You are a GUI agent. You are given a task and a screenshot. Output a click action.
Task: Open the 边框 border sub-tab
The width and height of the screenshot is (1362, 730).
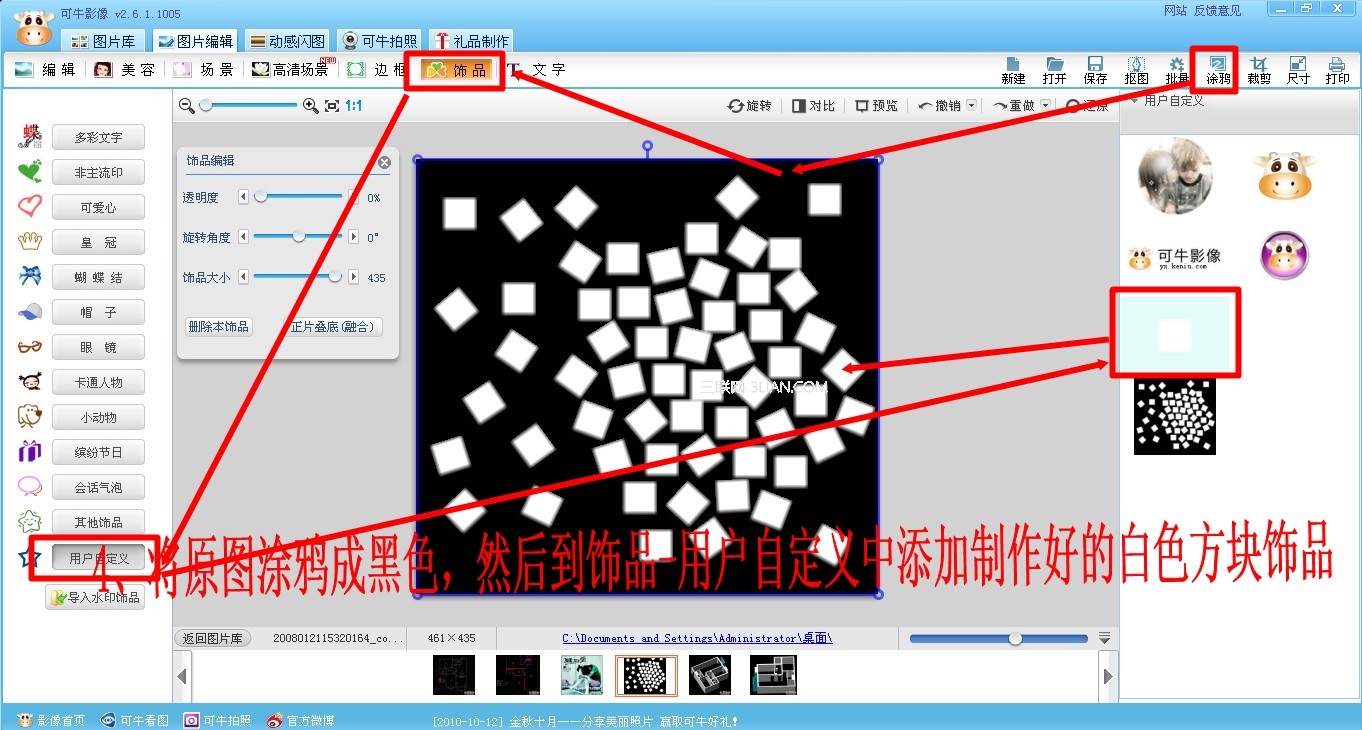(377, 70)
